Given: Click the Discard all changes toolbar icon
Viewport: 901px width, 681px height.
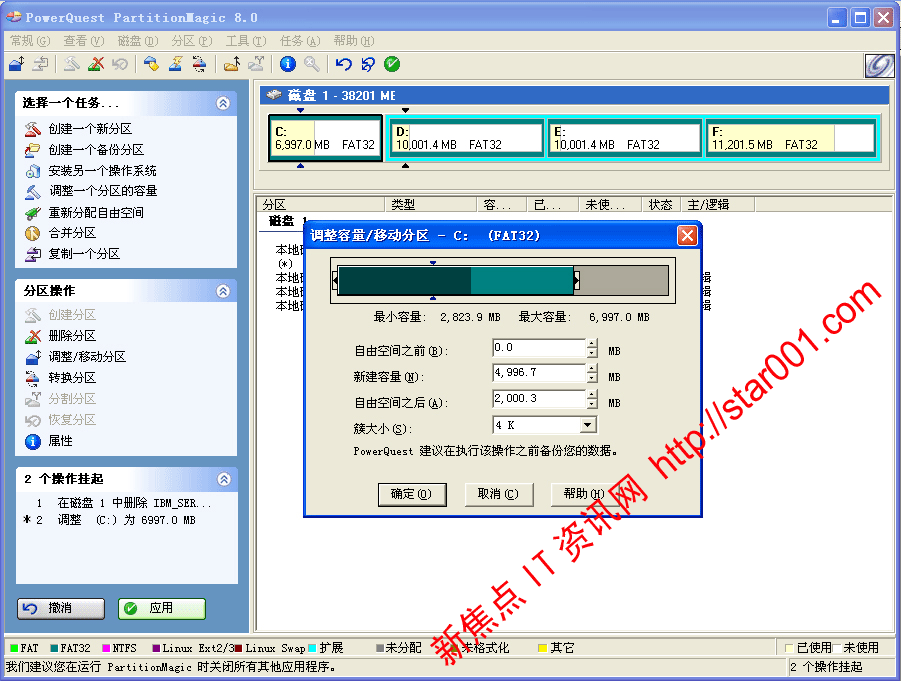Looking at the screenshot, I should pyautogui.click(x=368, y=64).
